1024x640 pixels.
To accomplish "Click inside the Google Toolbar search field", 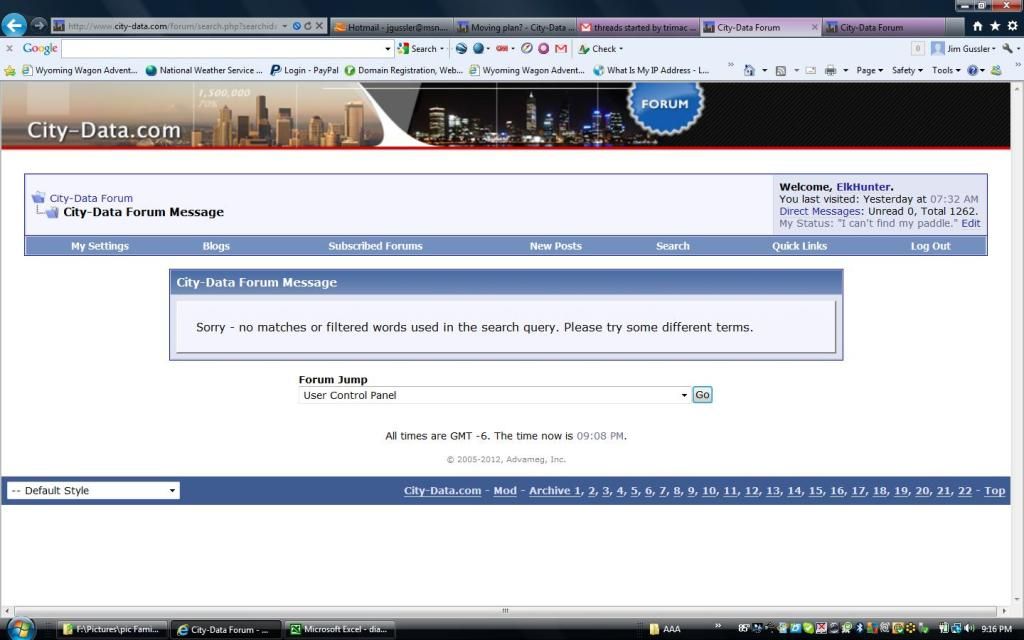I will point(222,48).
